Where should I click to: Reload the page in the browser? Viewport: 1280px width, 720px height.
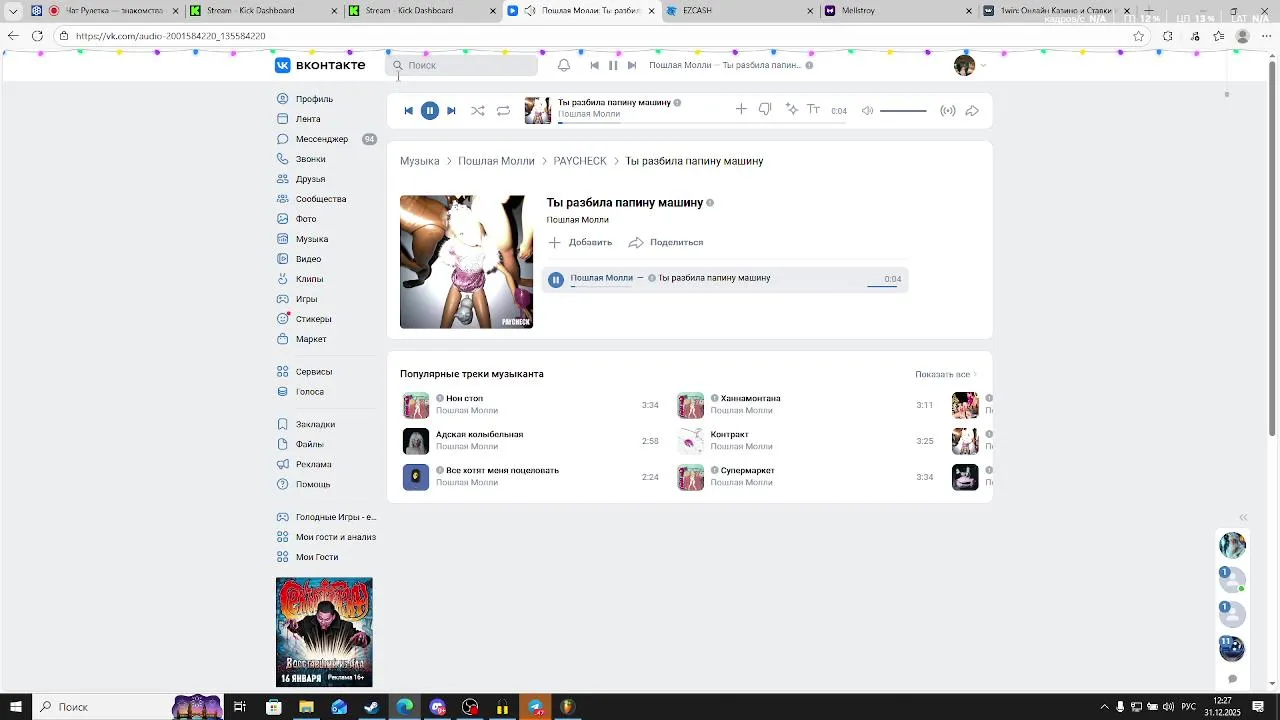[x=37, y=36]
